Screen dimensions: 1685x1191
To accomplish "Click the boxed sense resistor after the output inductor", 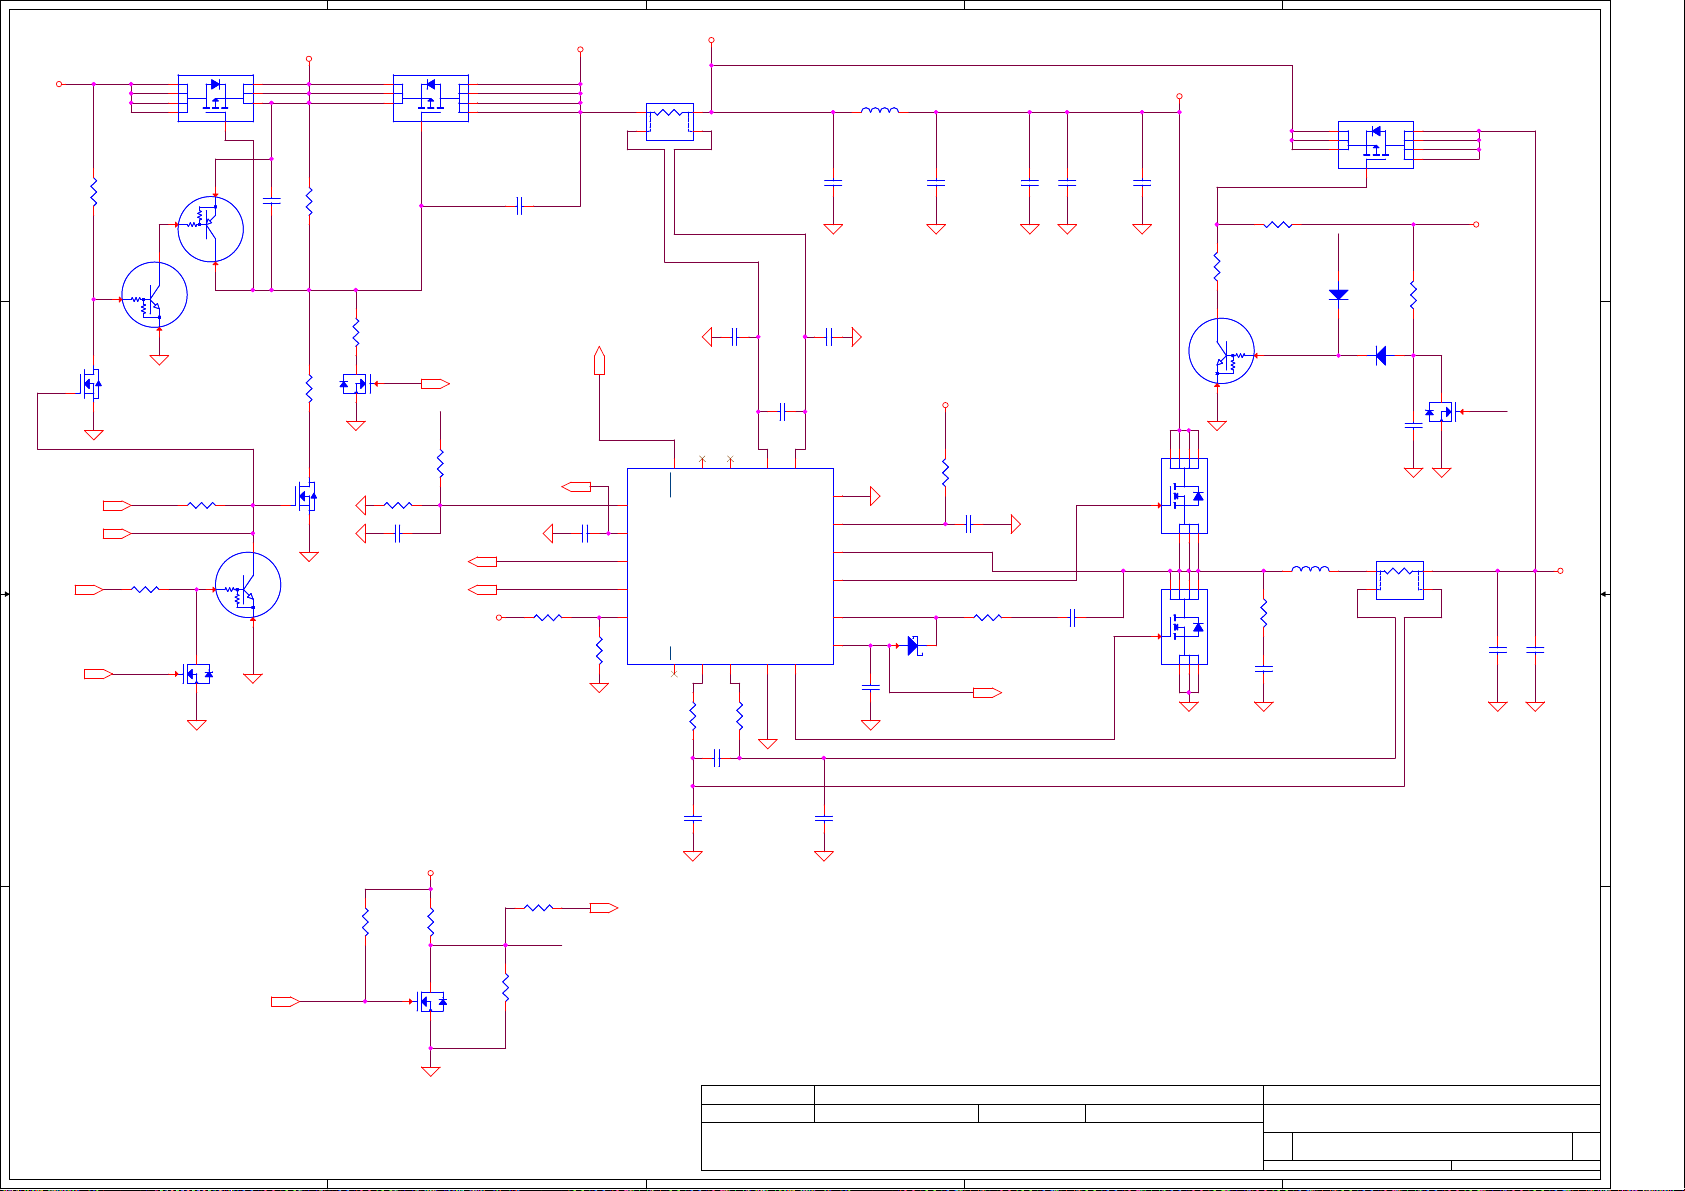I will [x=1399, y=580].
